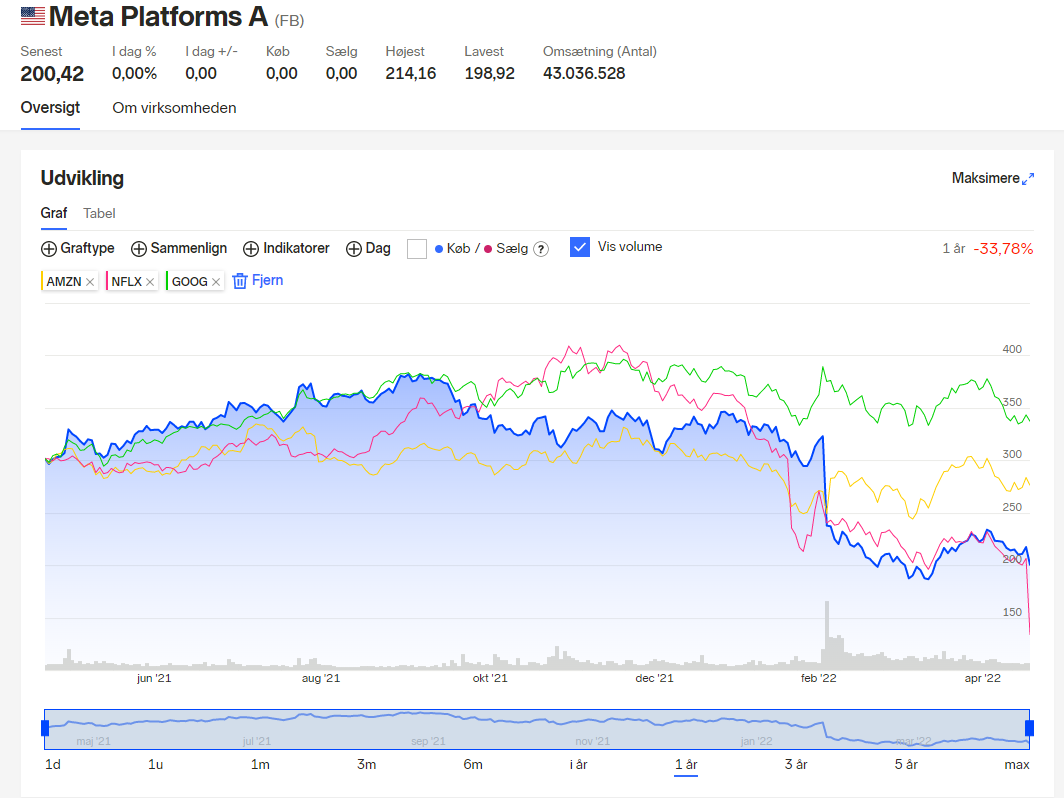The image size is (1064, 798).
Task: Expand the Indikatorer menu
Action: click(286, 248)
